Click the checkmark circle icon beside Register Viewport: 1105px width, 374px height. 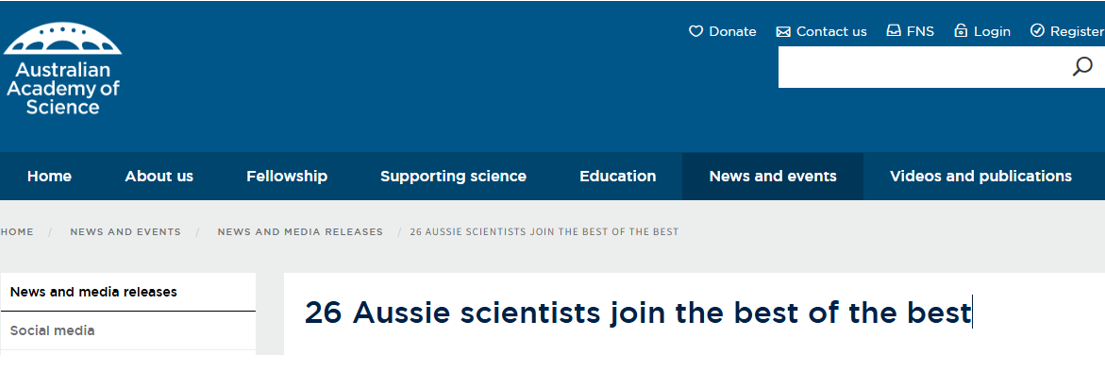[x=1037, y=30]
